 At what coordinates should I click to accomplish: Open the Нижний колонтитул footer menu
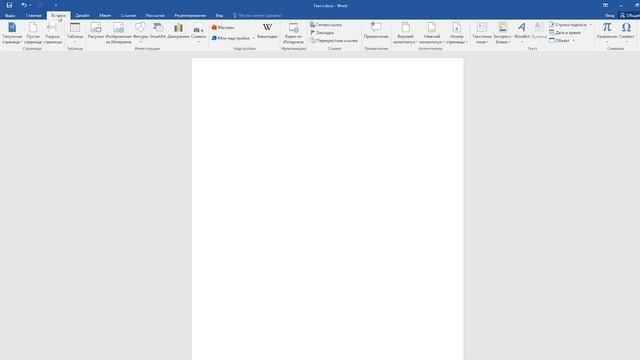point(431,33)
